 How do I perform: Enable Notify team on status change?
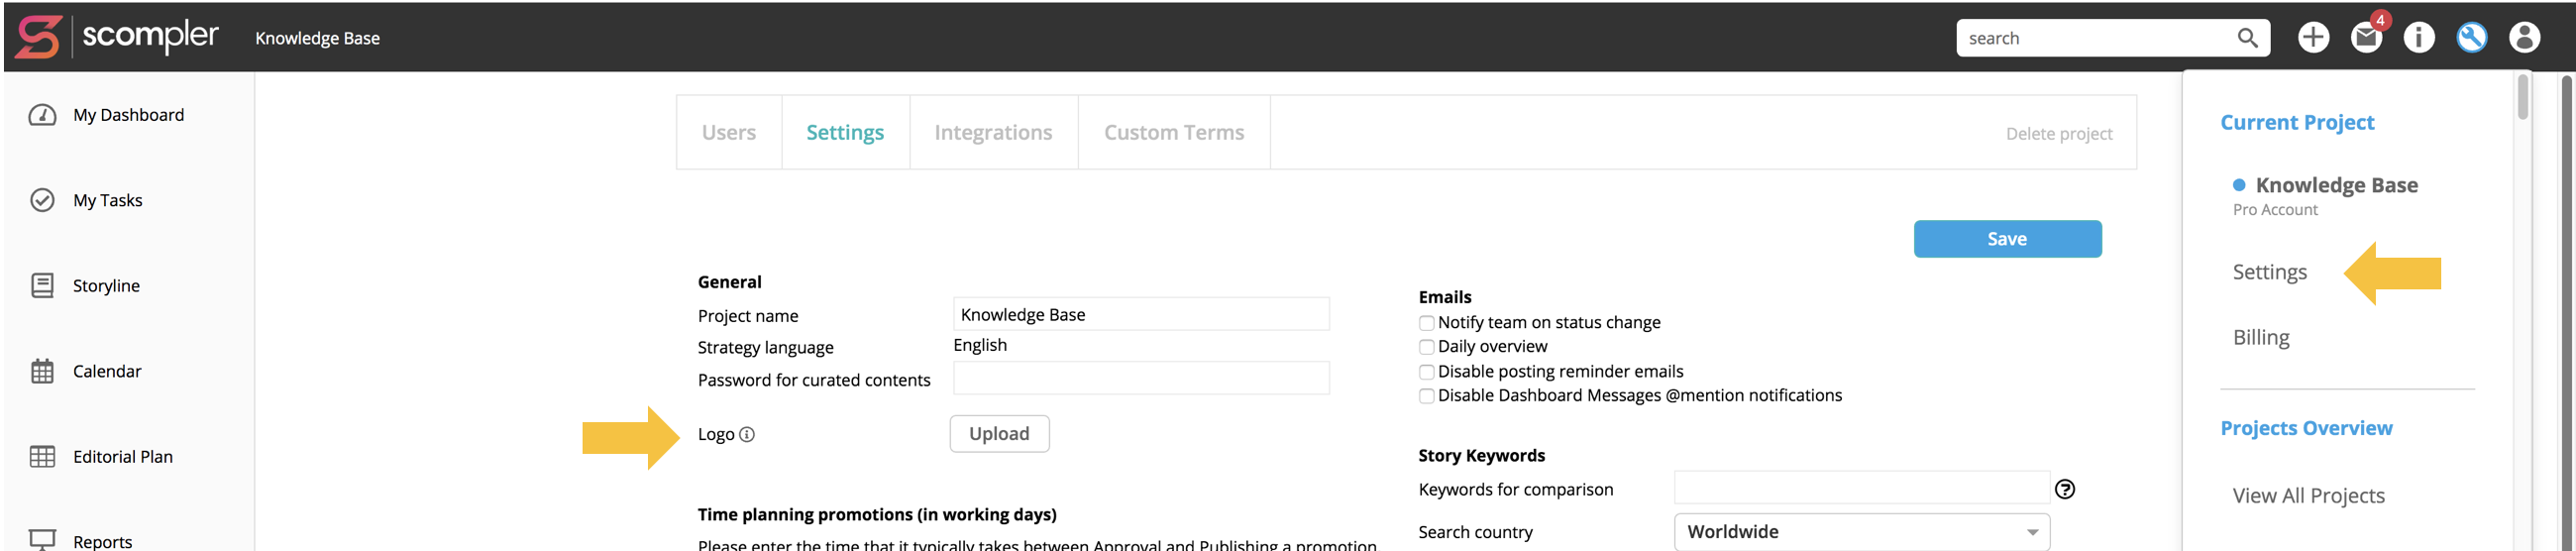[x=1426, y=323]
